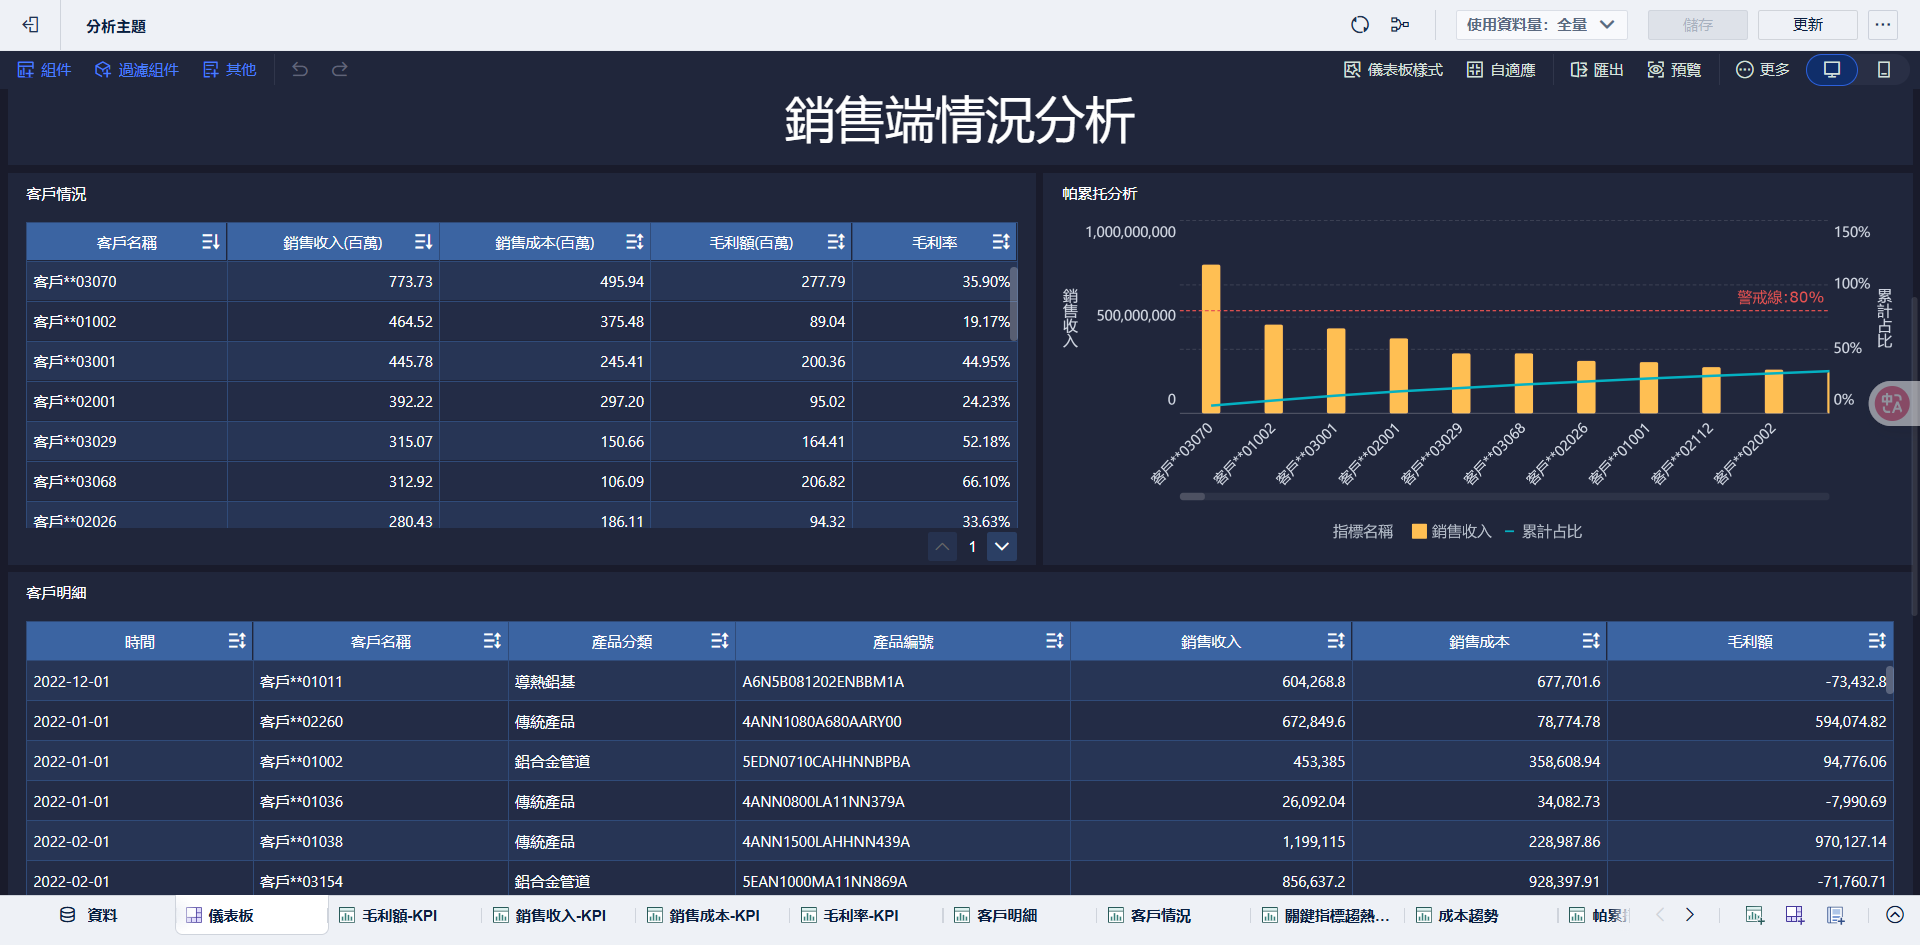1920x945 pixels.
Task: Toggle 累計占比 legend series
Action: 1543,532
